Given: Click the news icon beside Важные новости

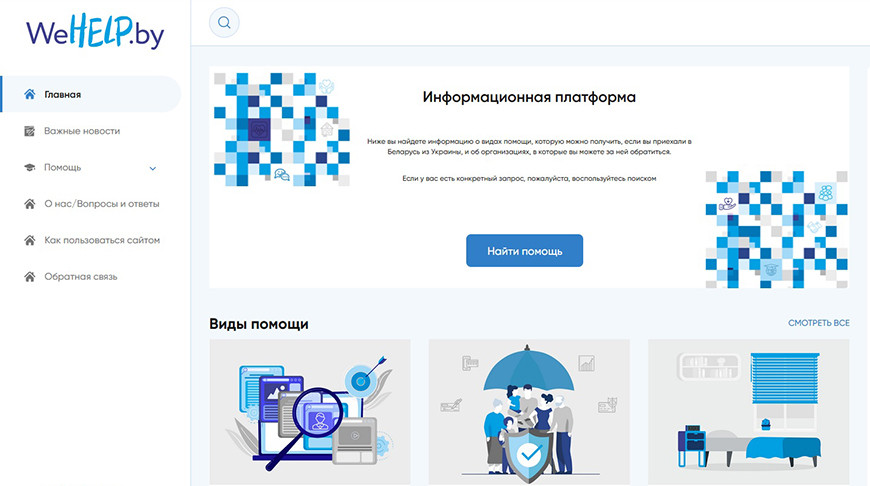Looking at the screenshot, I should click(x=30, y=131).
